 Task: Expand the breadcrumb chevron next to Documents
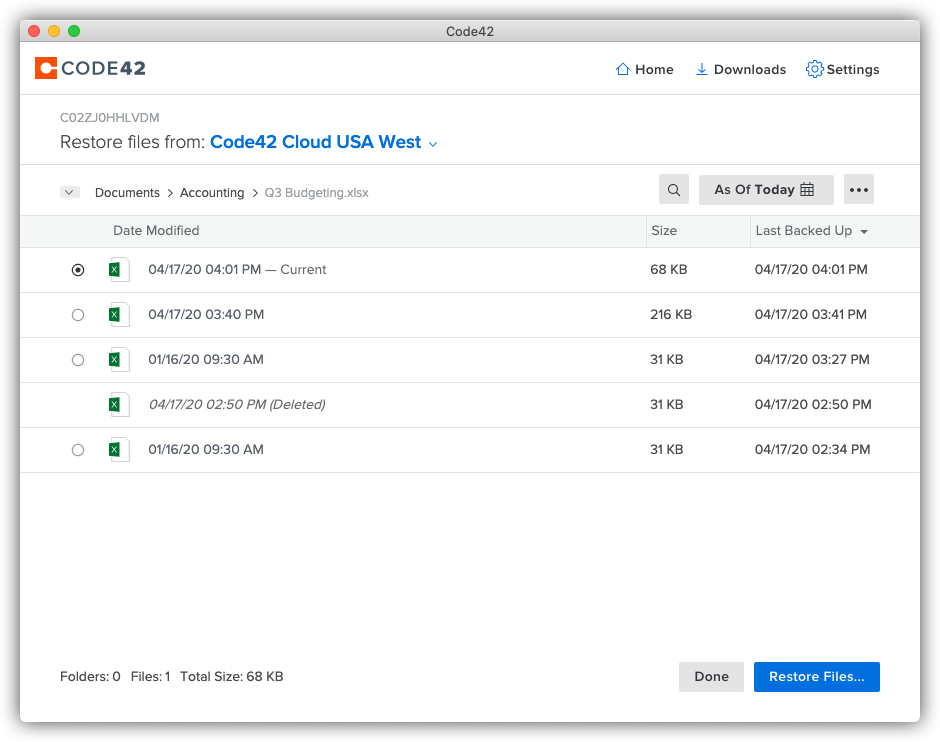point(69,192)
